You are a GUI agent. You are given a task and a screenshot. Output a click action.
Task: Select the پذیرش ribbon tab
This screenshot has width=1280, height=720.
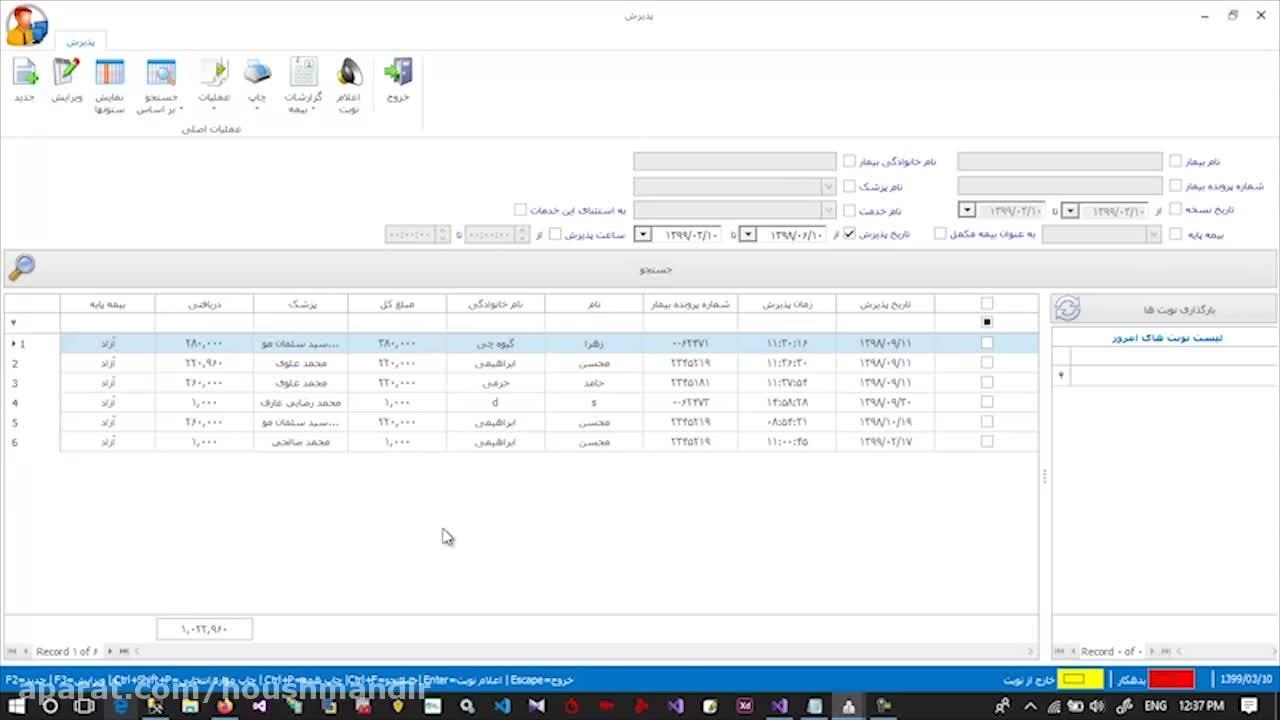coord(80,42)
